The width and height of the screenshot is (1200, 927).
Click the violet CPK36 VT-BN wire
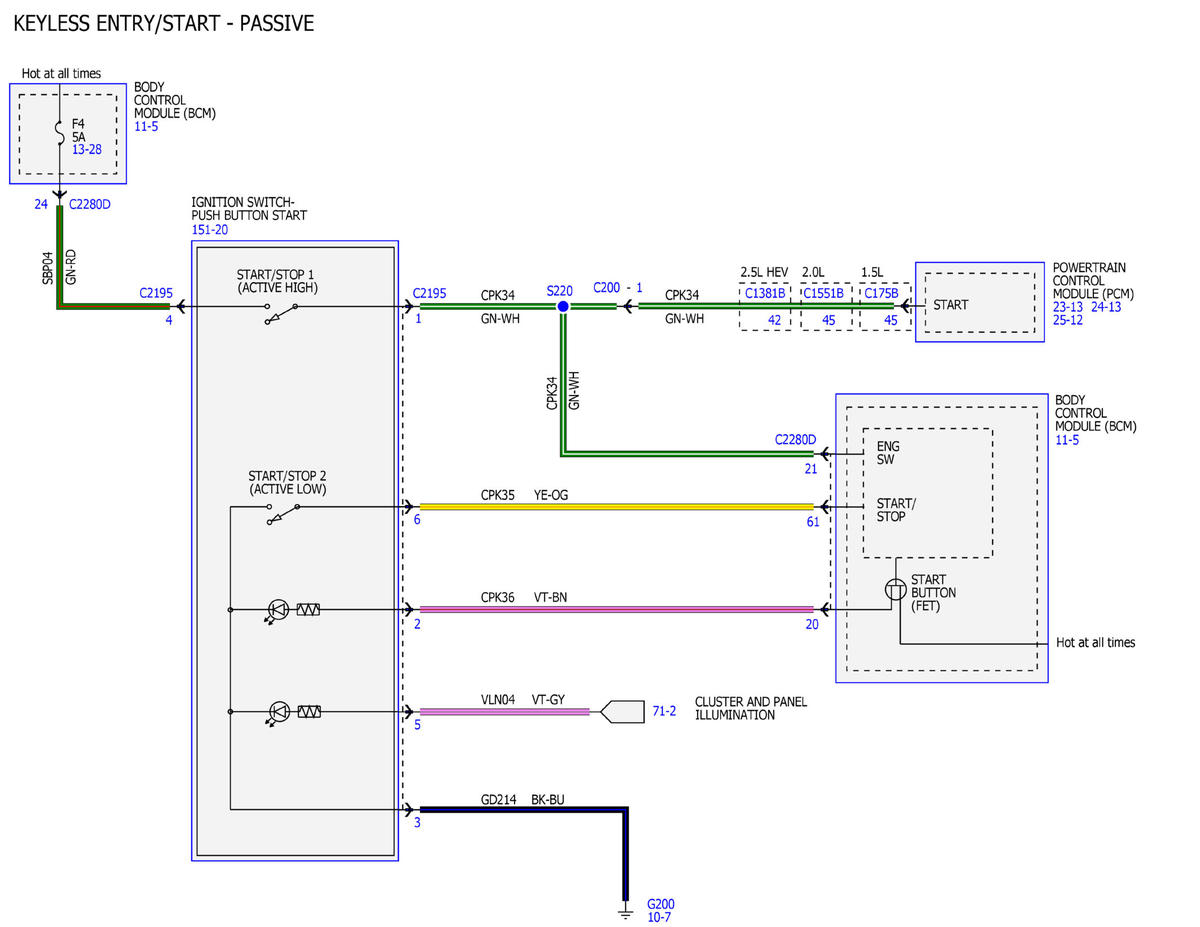(617, 609)
